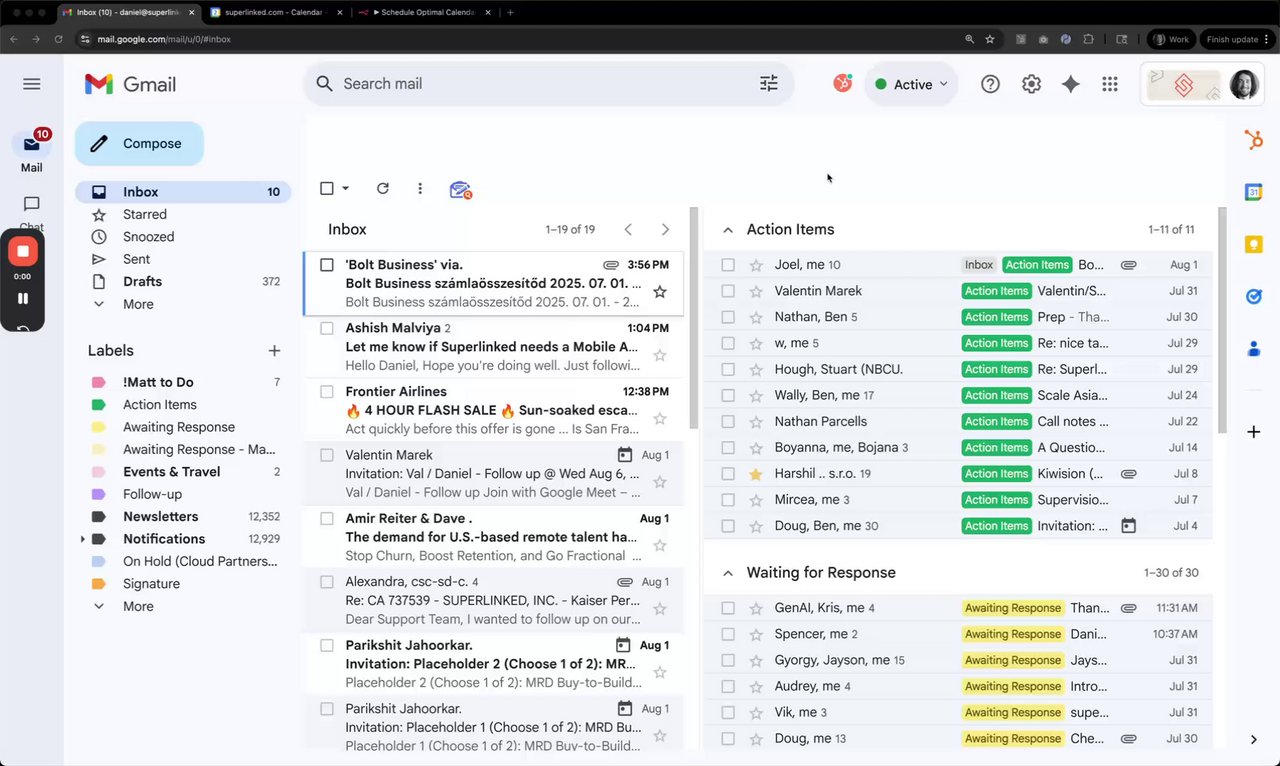Viewport: 1280px width, 766px height.
Task: Create a new label with plus icon
Action: (274, 351)
